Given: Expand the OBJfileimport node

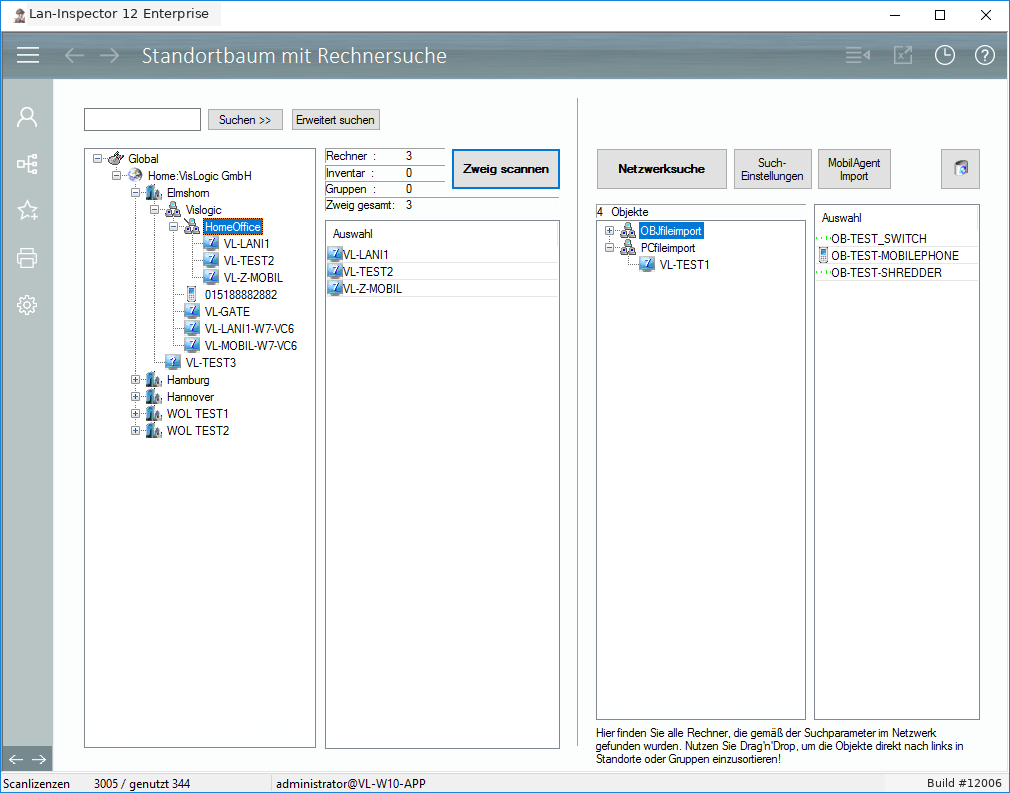Looking at the screenshot, I should [609, 231].
